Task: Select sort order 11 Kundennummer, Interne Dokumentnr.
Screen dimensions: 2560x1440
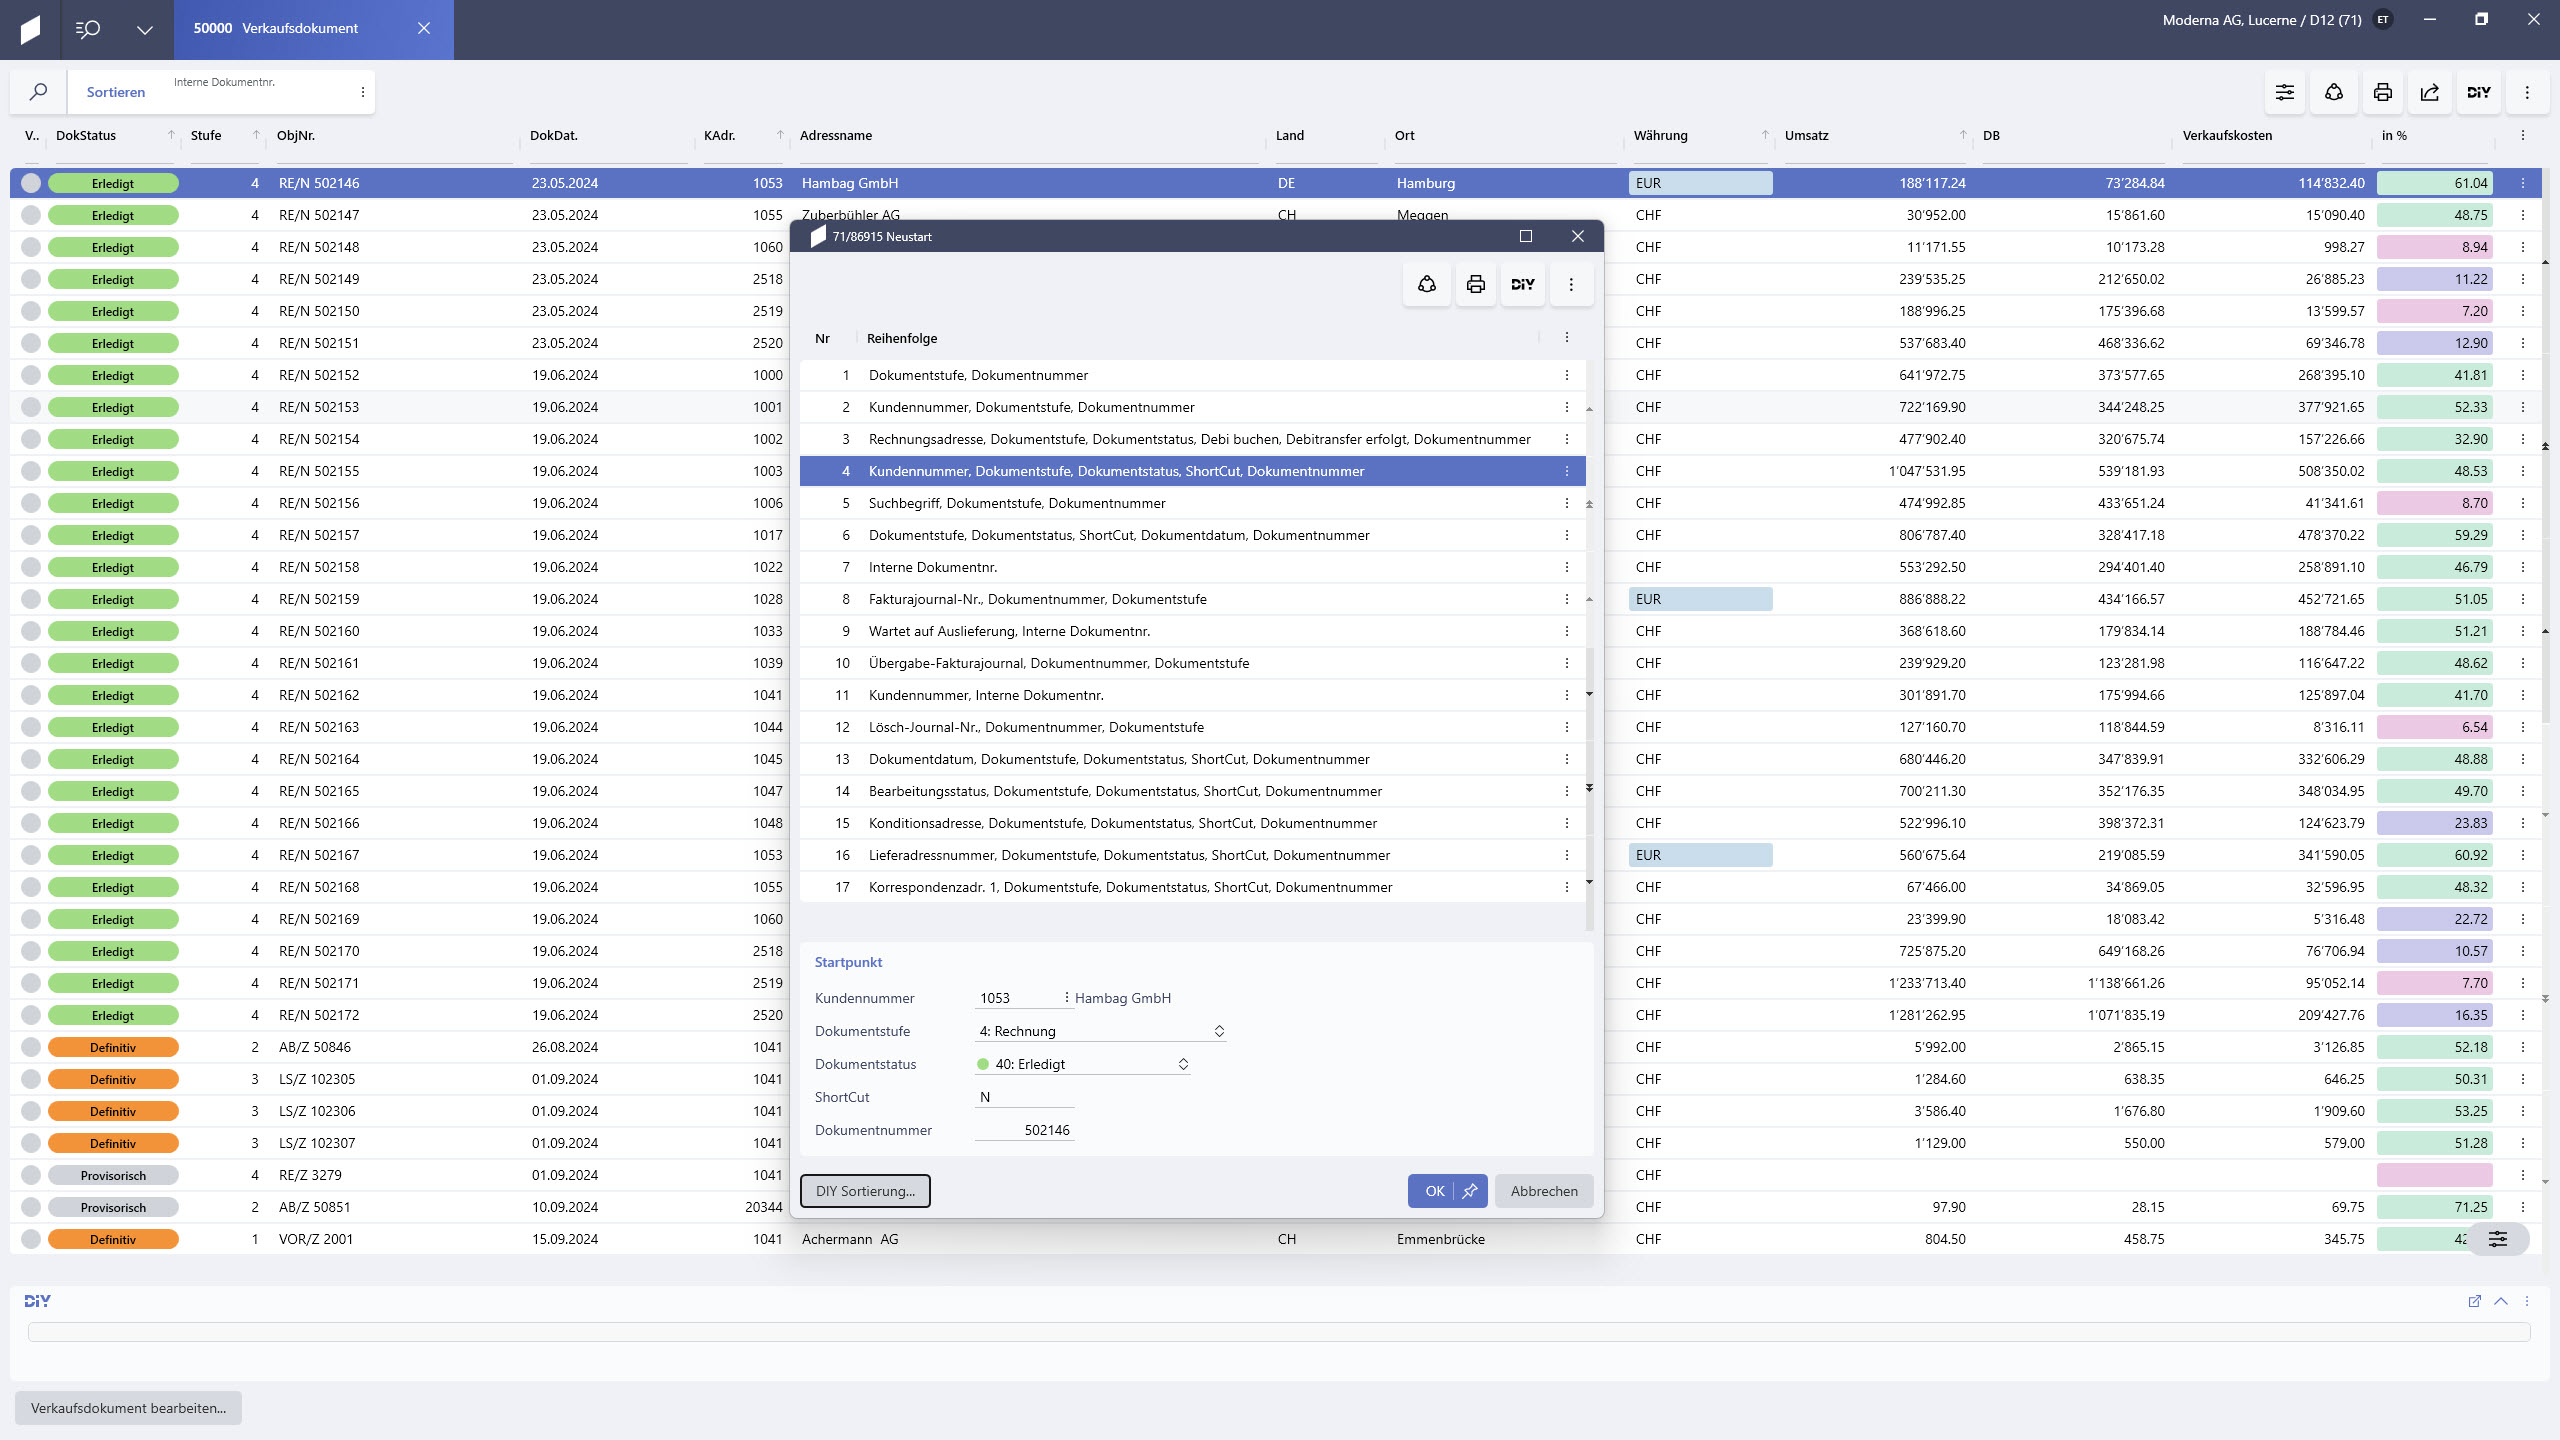Action: click(1192, 695)
